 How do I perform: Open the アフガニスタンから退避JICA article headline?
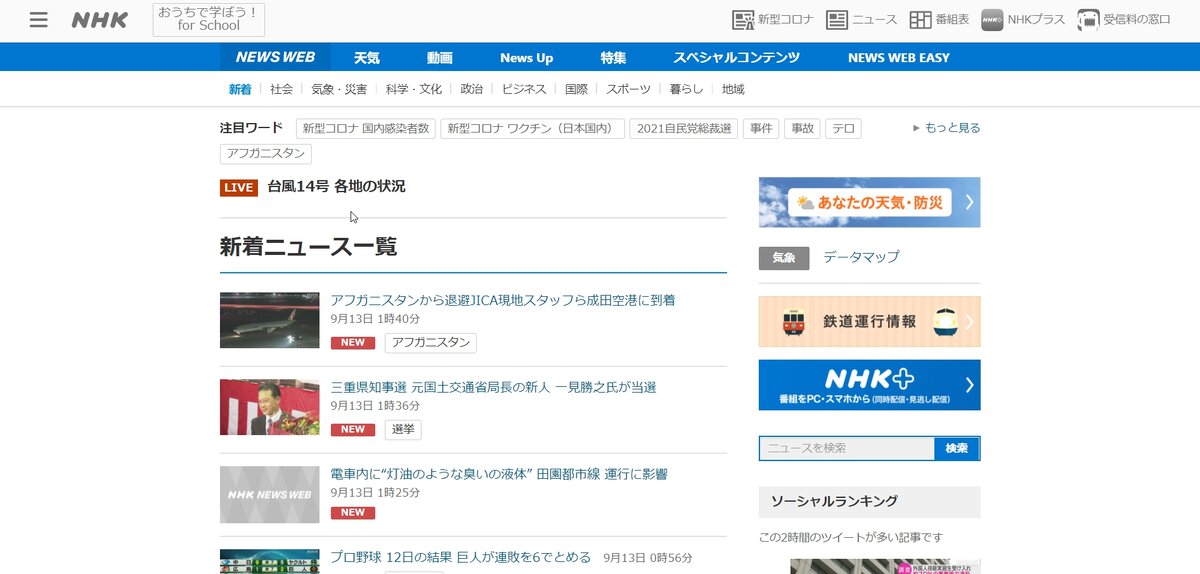tap(503, 300)
